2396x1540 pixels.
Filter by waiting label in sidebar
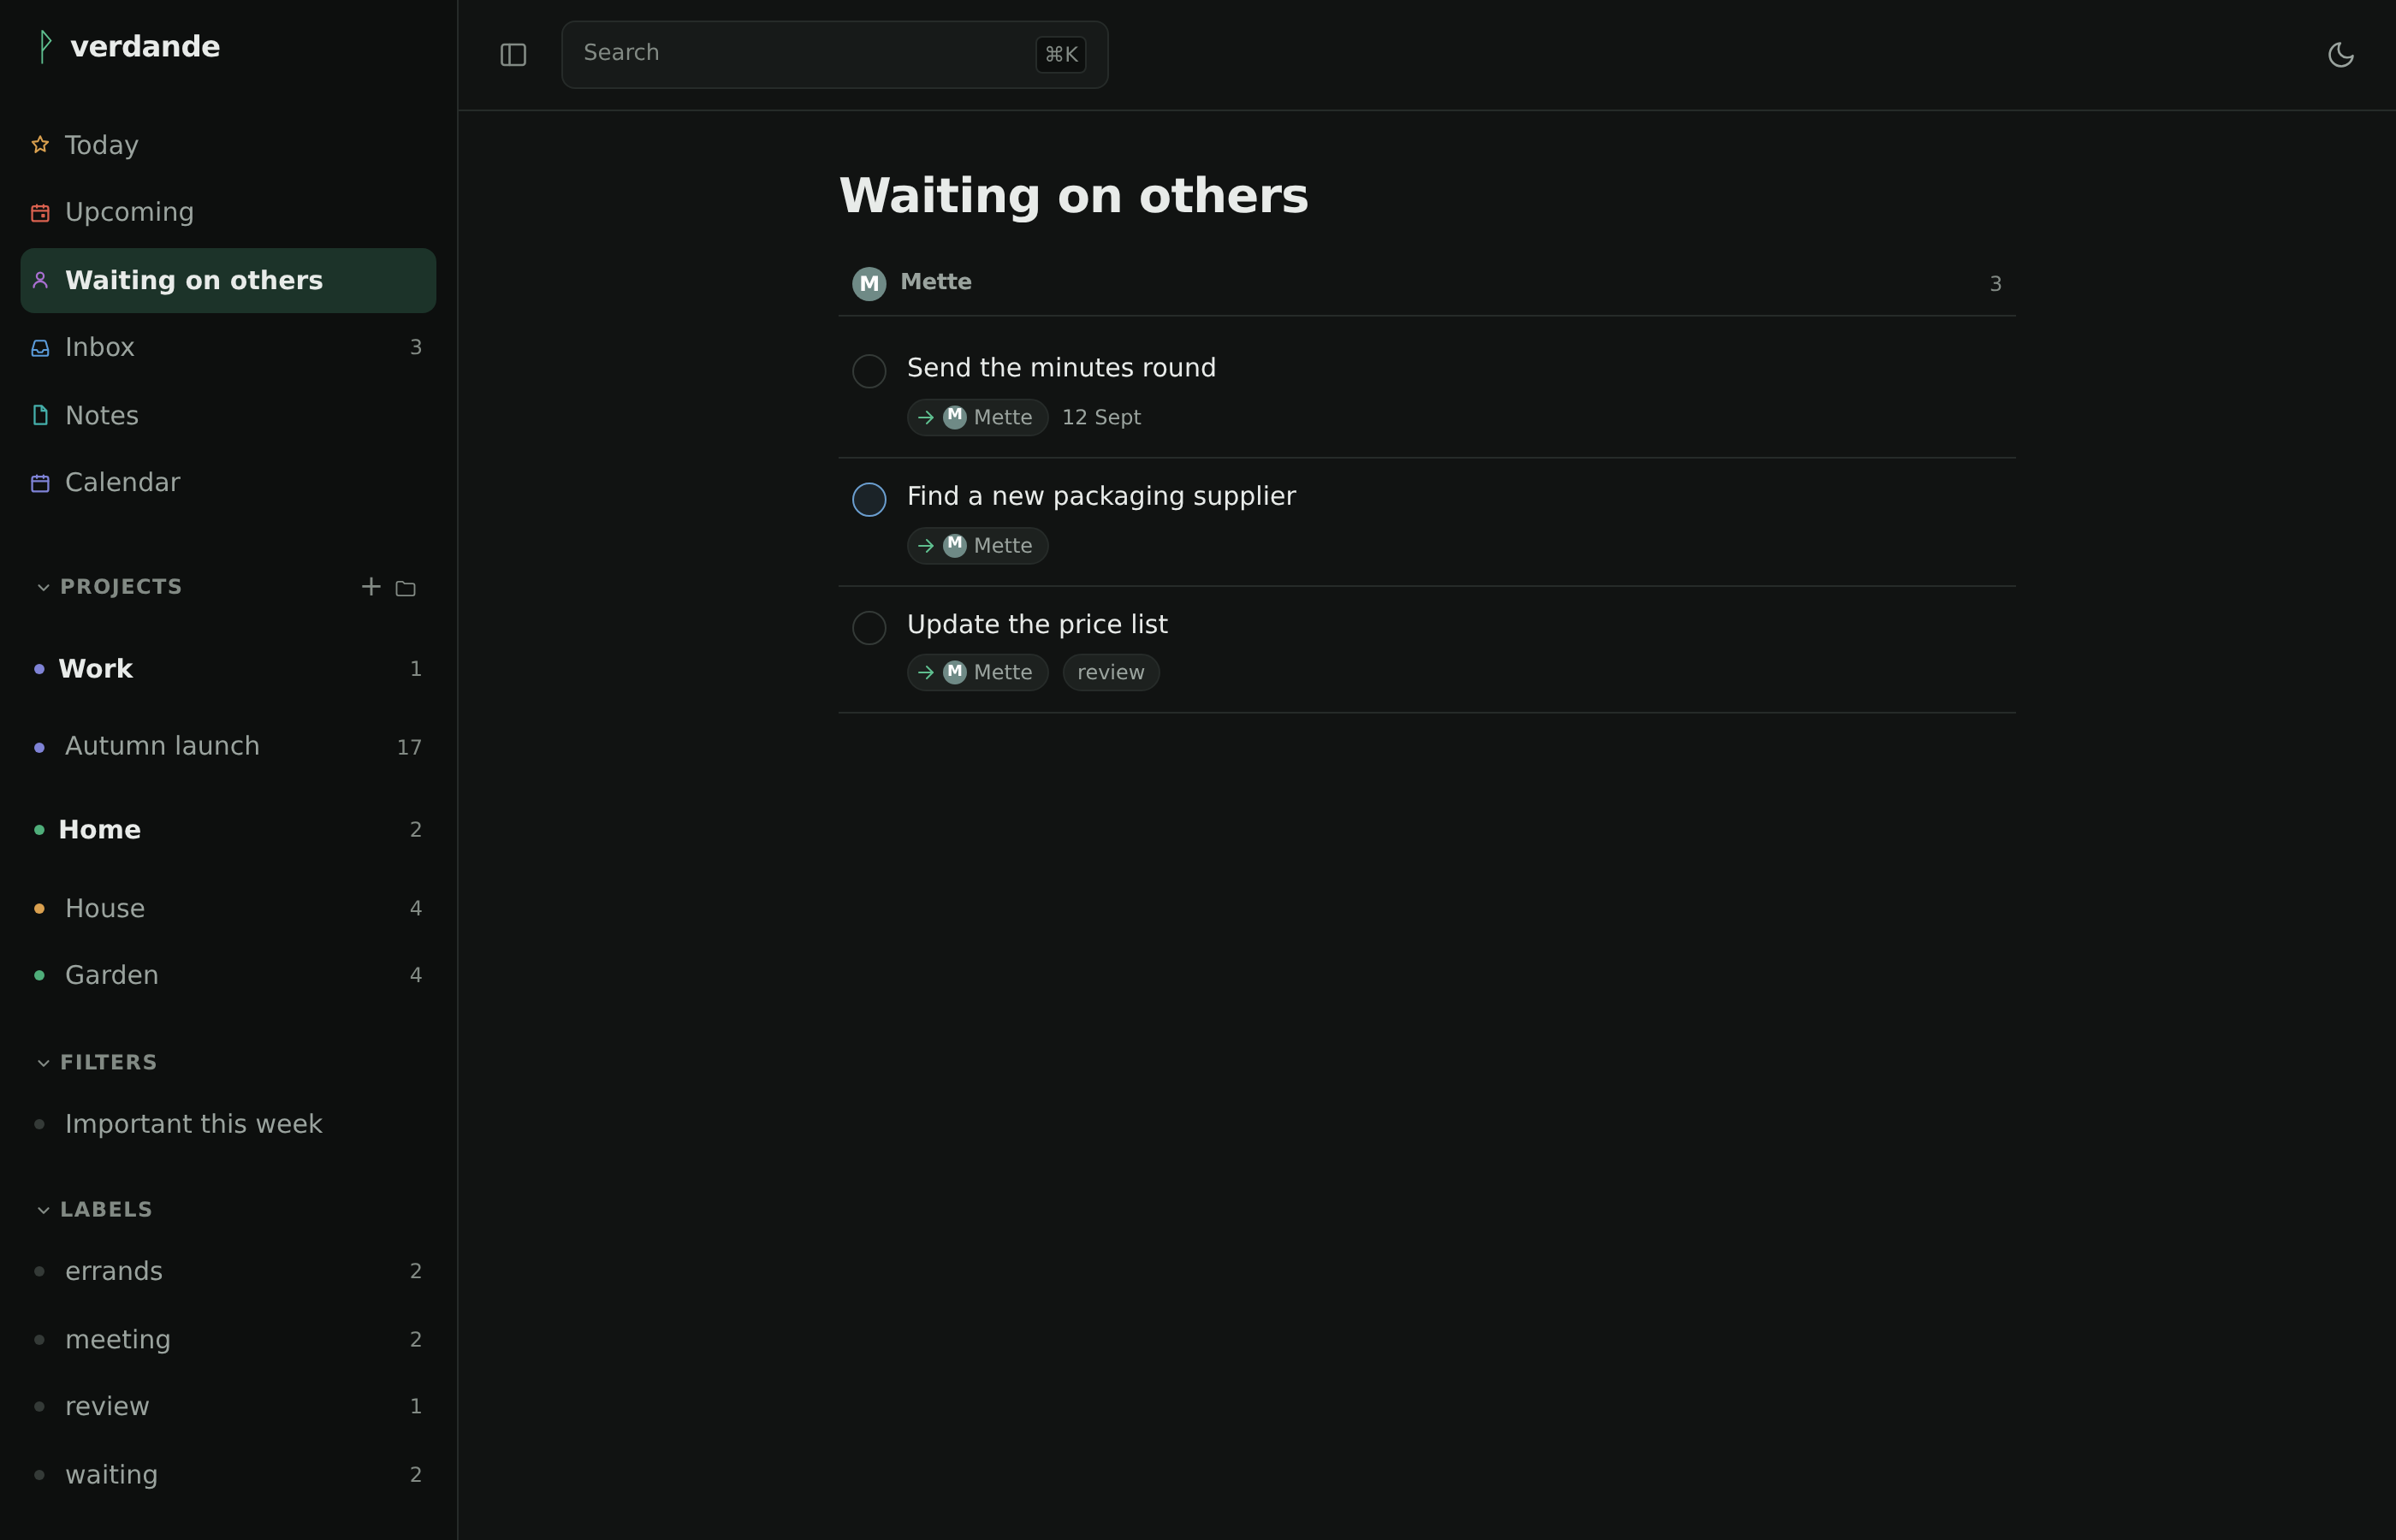click(228, 1475)
